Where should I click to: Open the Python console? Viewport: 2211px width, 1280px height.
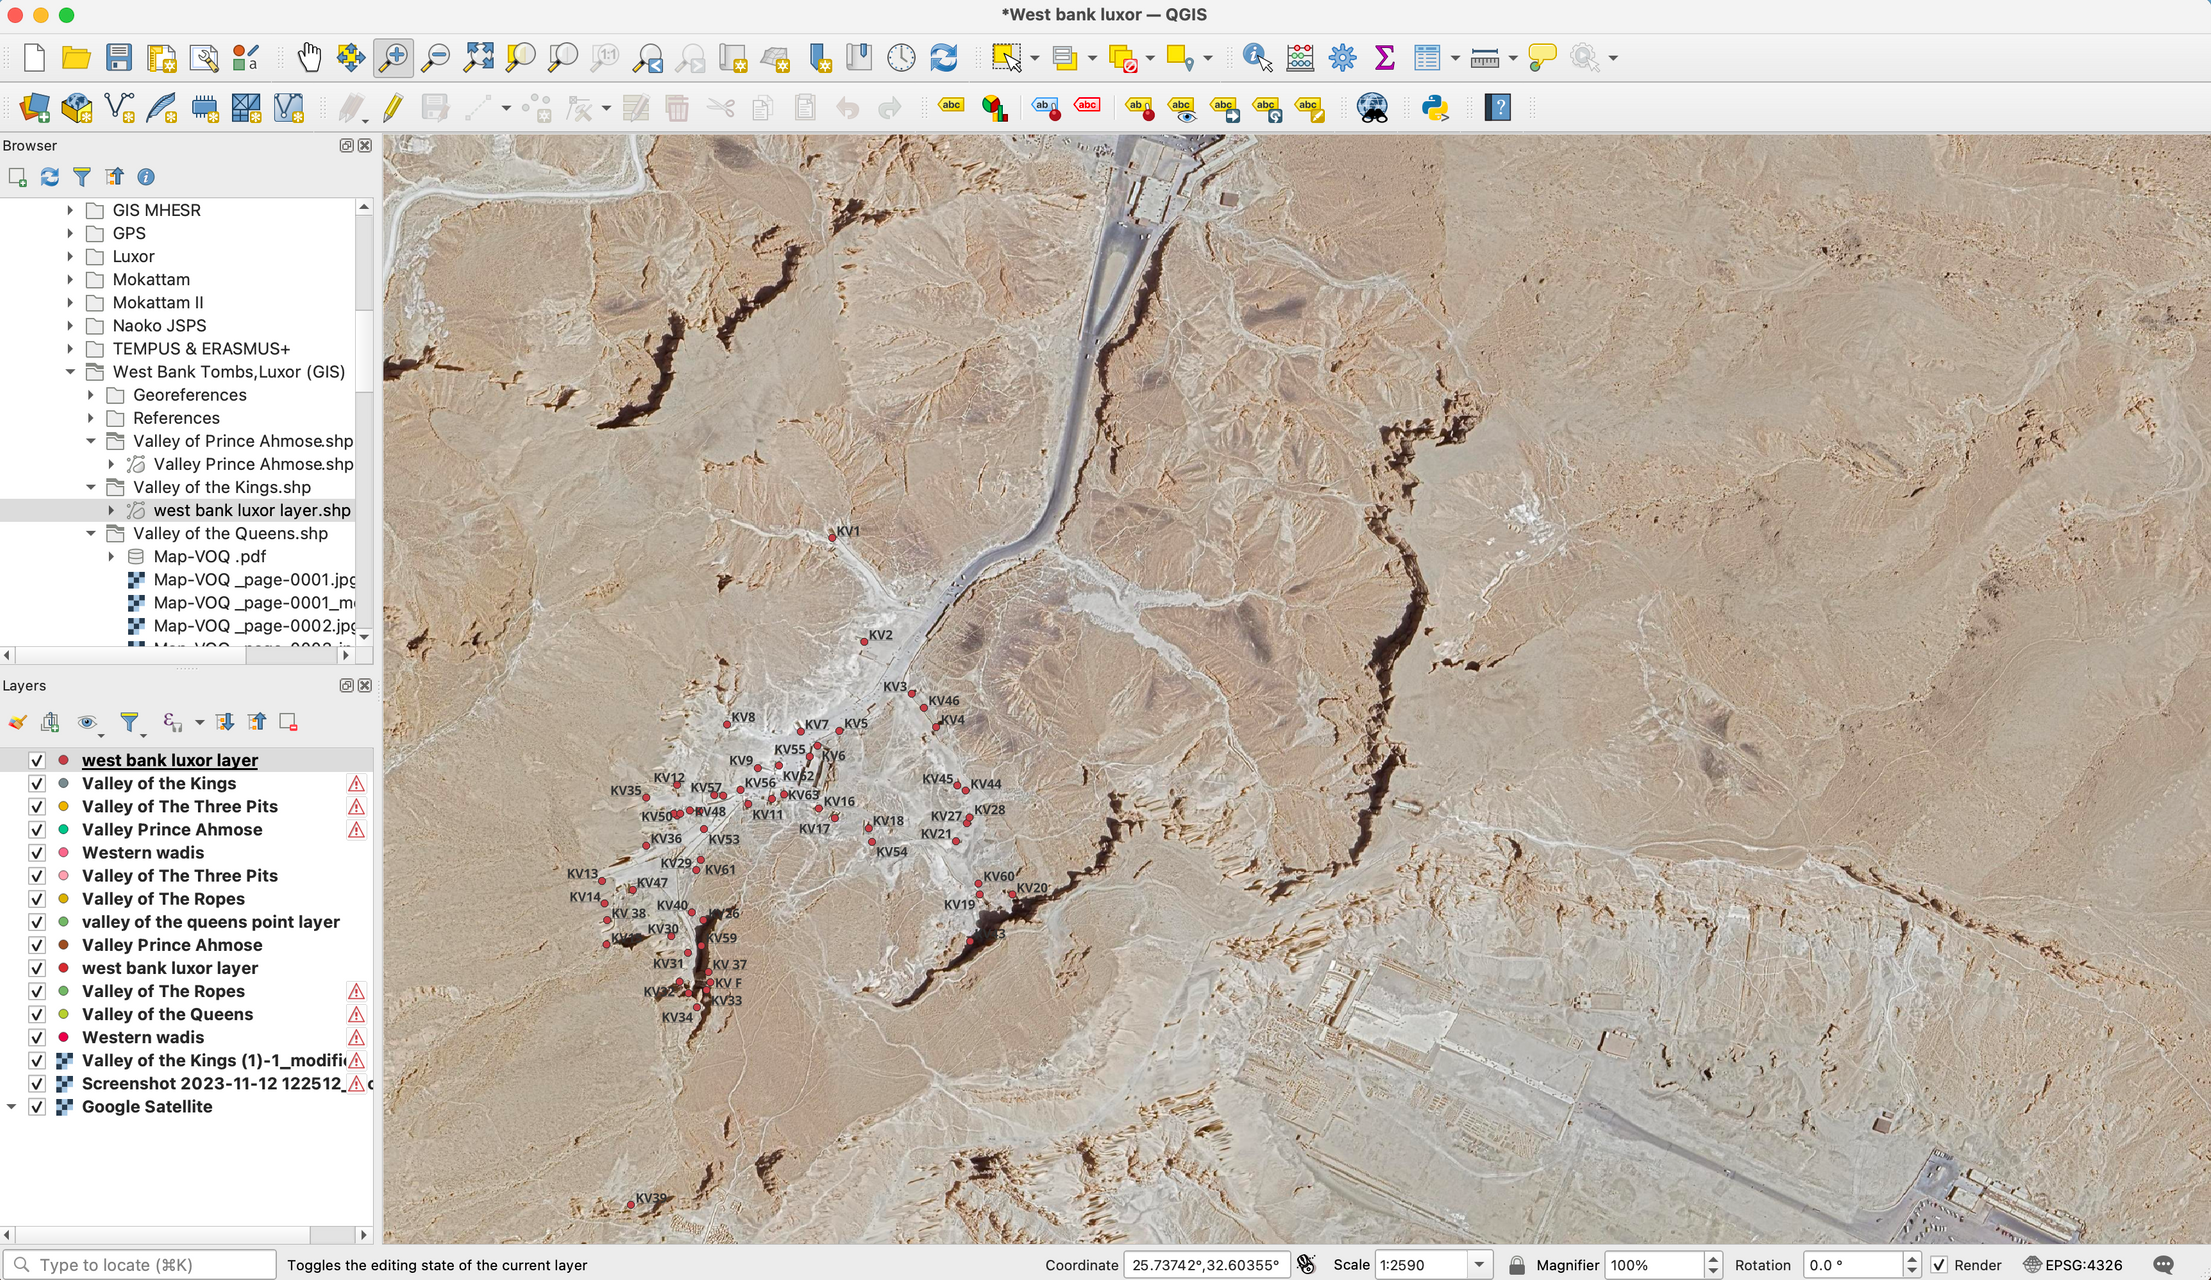(x=1436, y=108)
